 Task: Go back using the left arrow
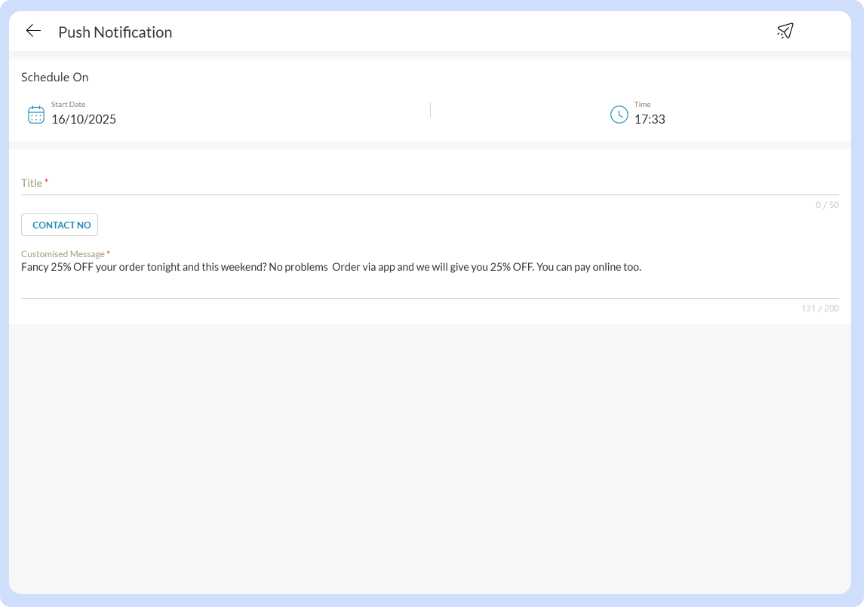coord(33,31)
